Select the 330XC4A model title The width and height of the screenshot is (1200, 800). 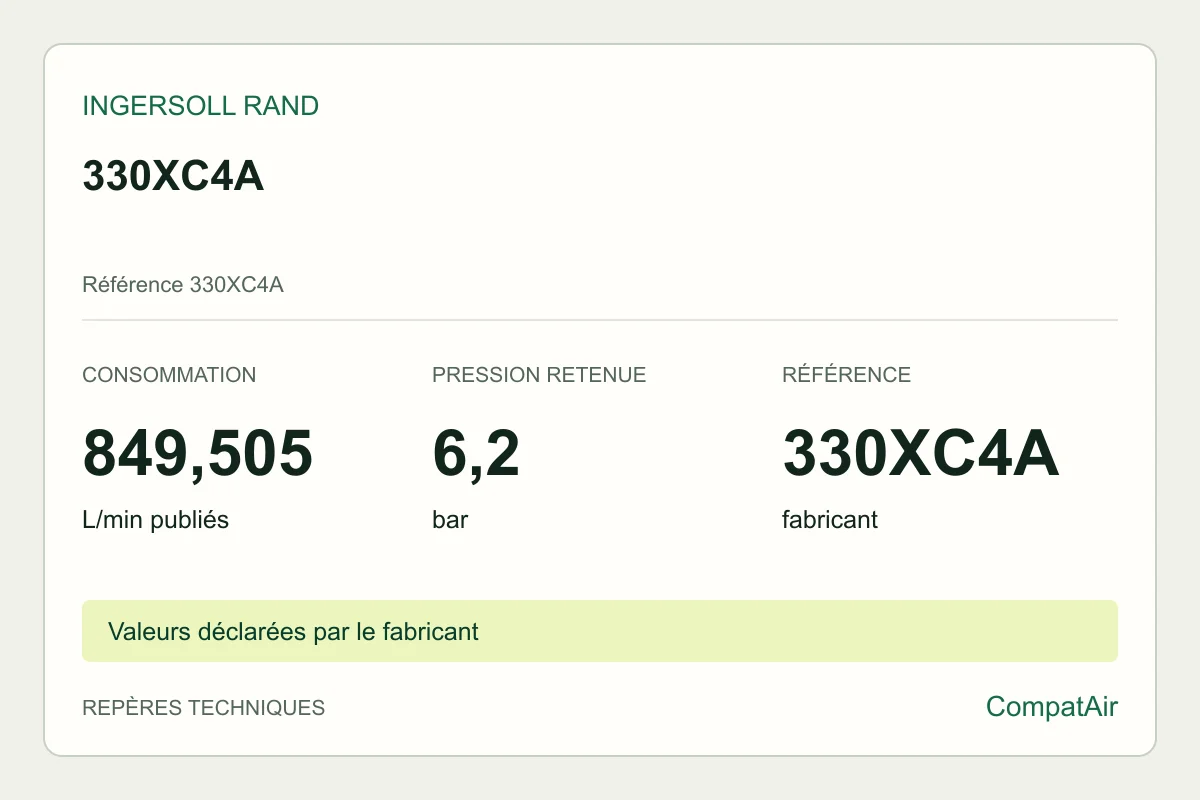click(173, 176)
